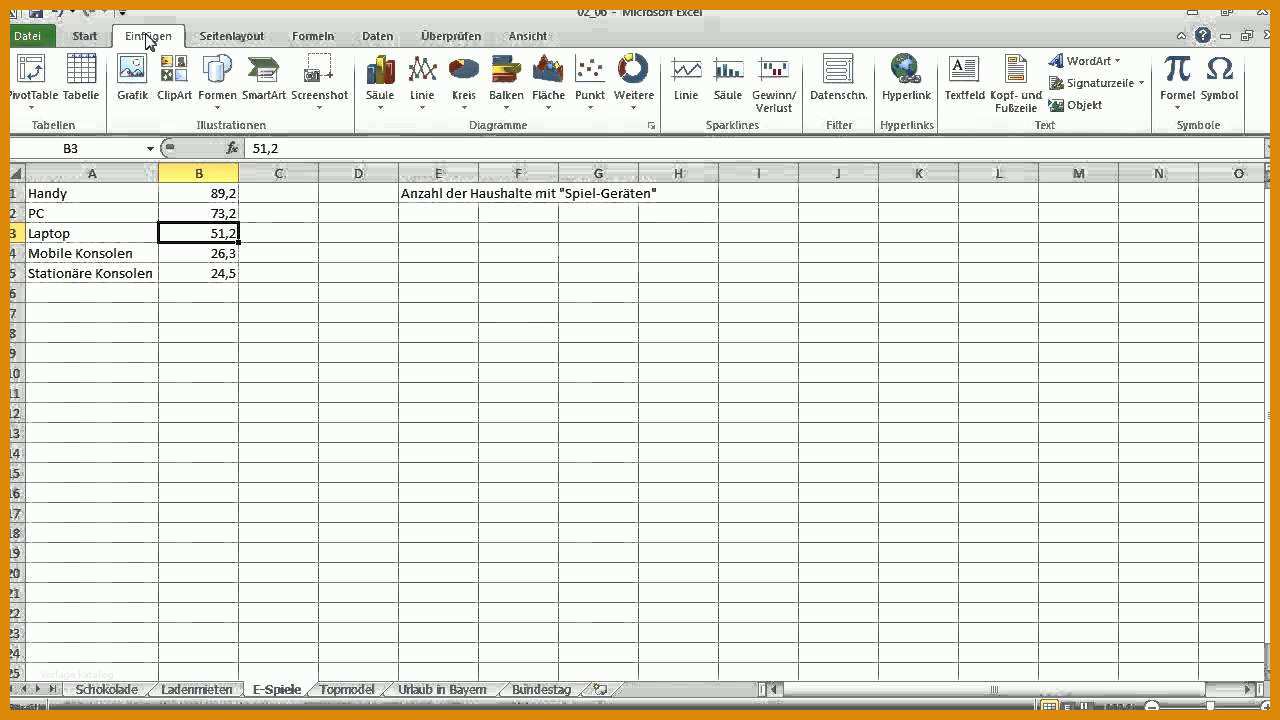Insert a Textfeld text box
The image size is (1280, 720).
(x=964, y=78)
